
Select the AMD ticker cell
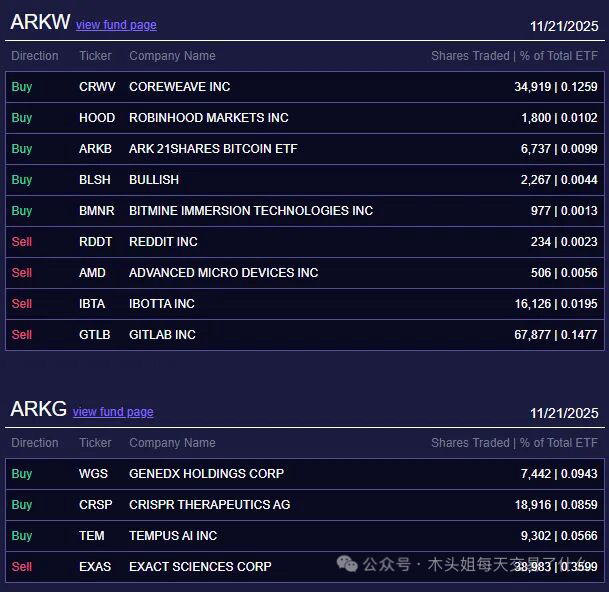click(x=92, y=273)
